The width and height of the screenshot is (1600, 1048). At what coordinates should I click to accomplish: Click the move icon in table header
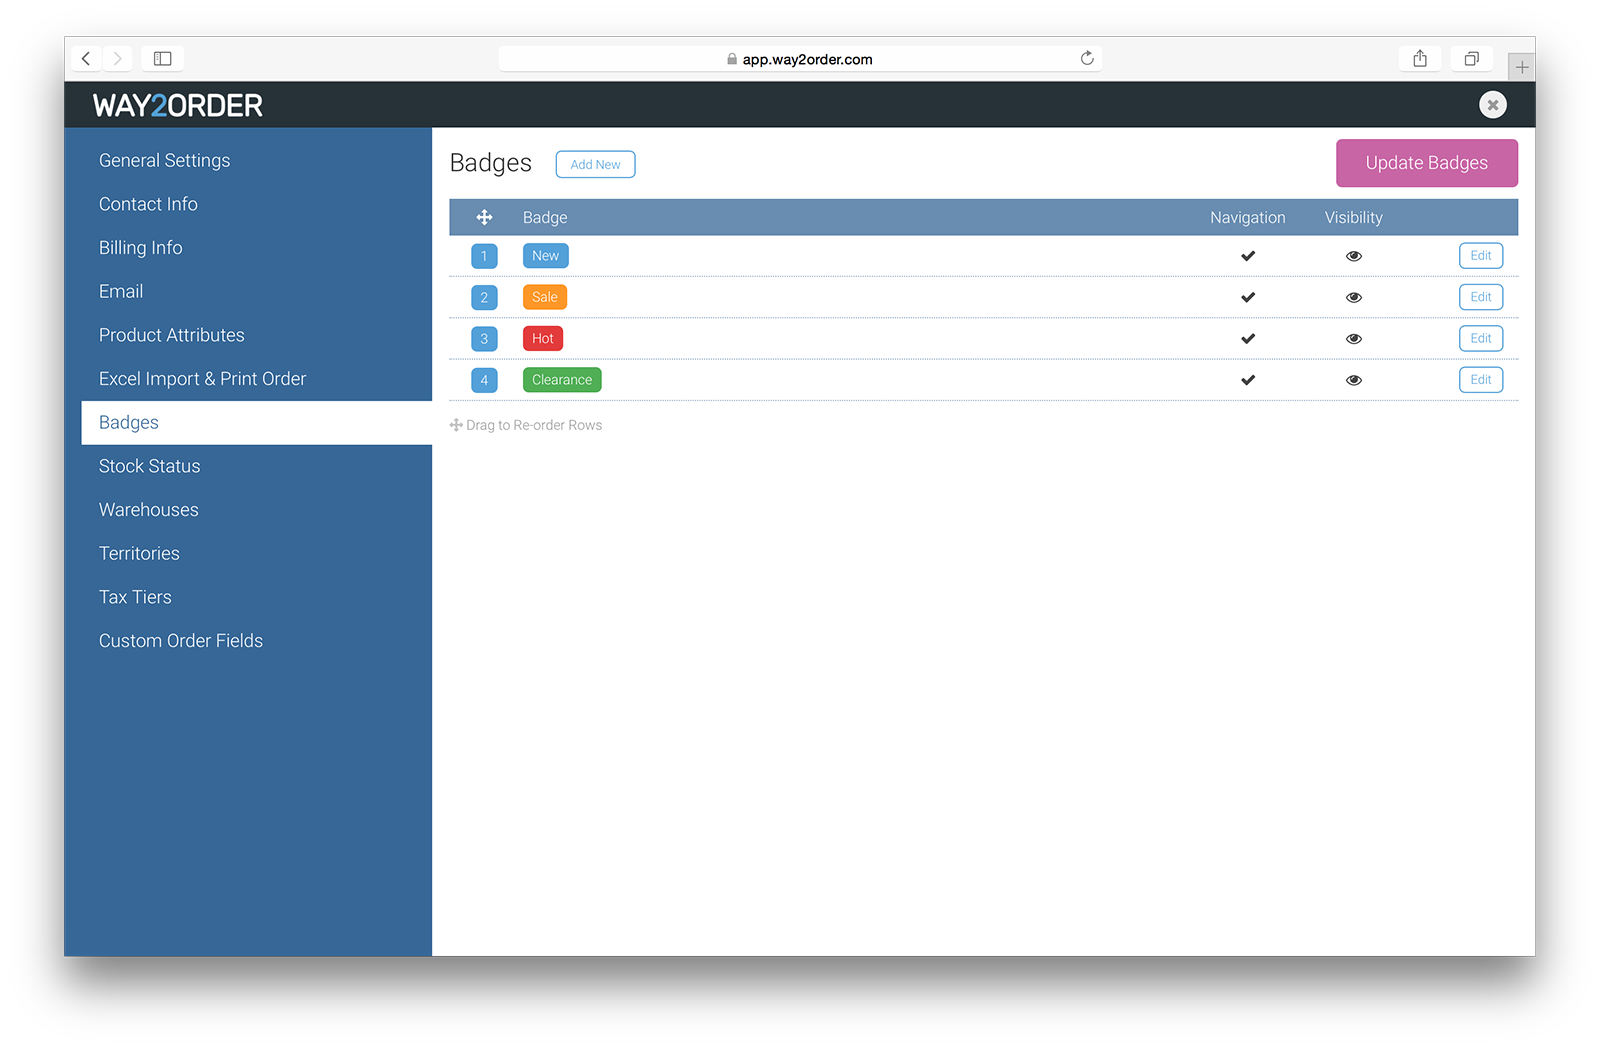click(x=484, y=217)
